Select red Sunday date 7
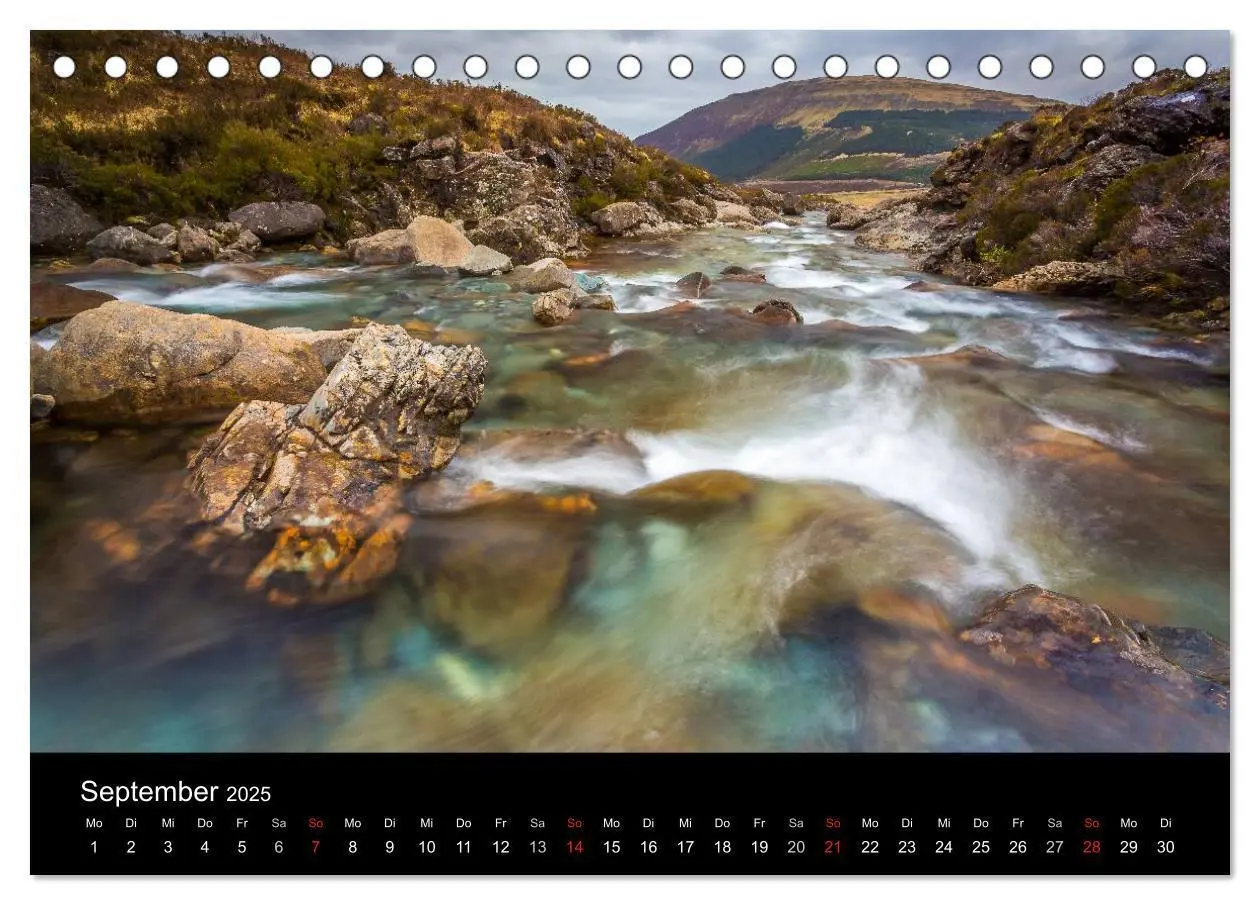The image size is (1260, 905). pos(316,847)
